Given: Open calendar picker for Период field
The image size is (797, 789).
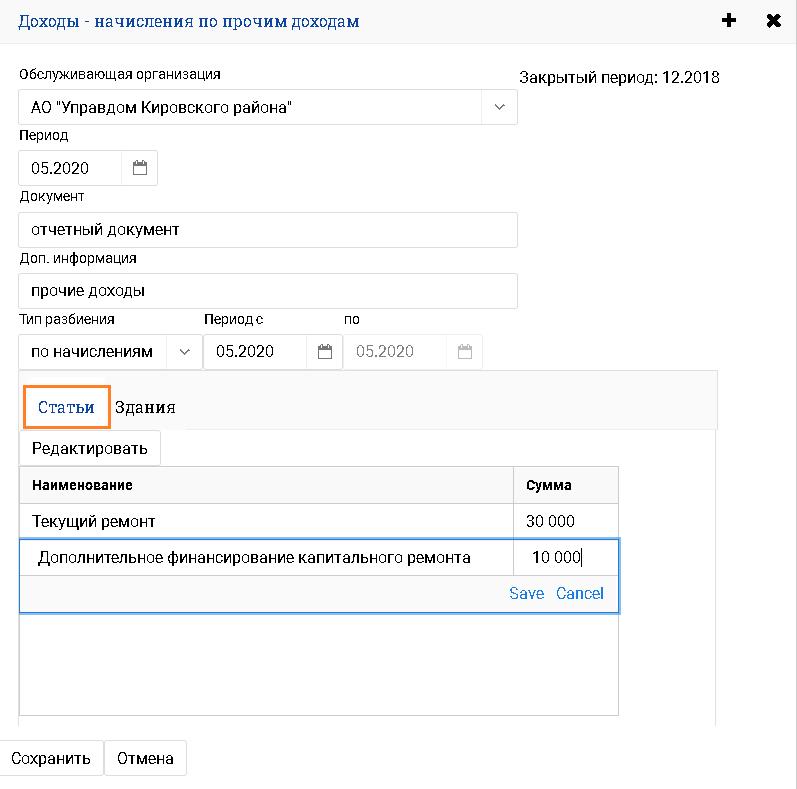Looking at the screenshot, I should [140, 168].
